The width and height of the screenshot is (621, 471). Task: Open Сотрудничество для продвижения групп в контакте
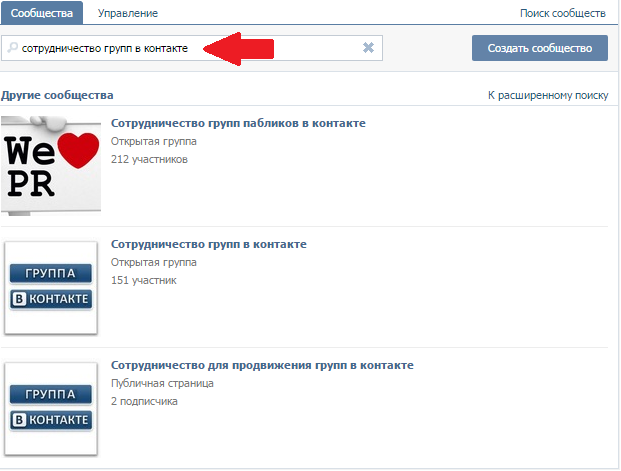262,365
